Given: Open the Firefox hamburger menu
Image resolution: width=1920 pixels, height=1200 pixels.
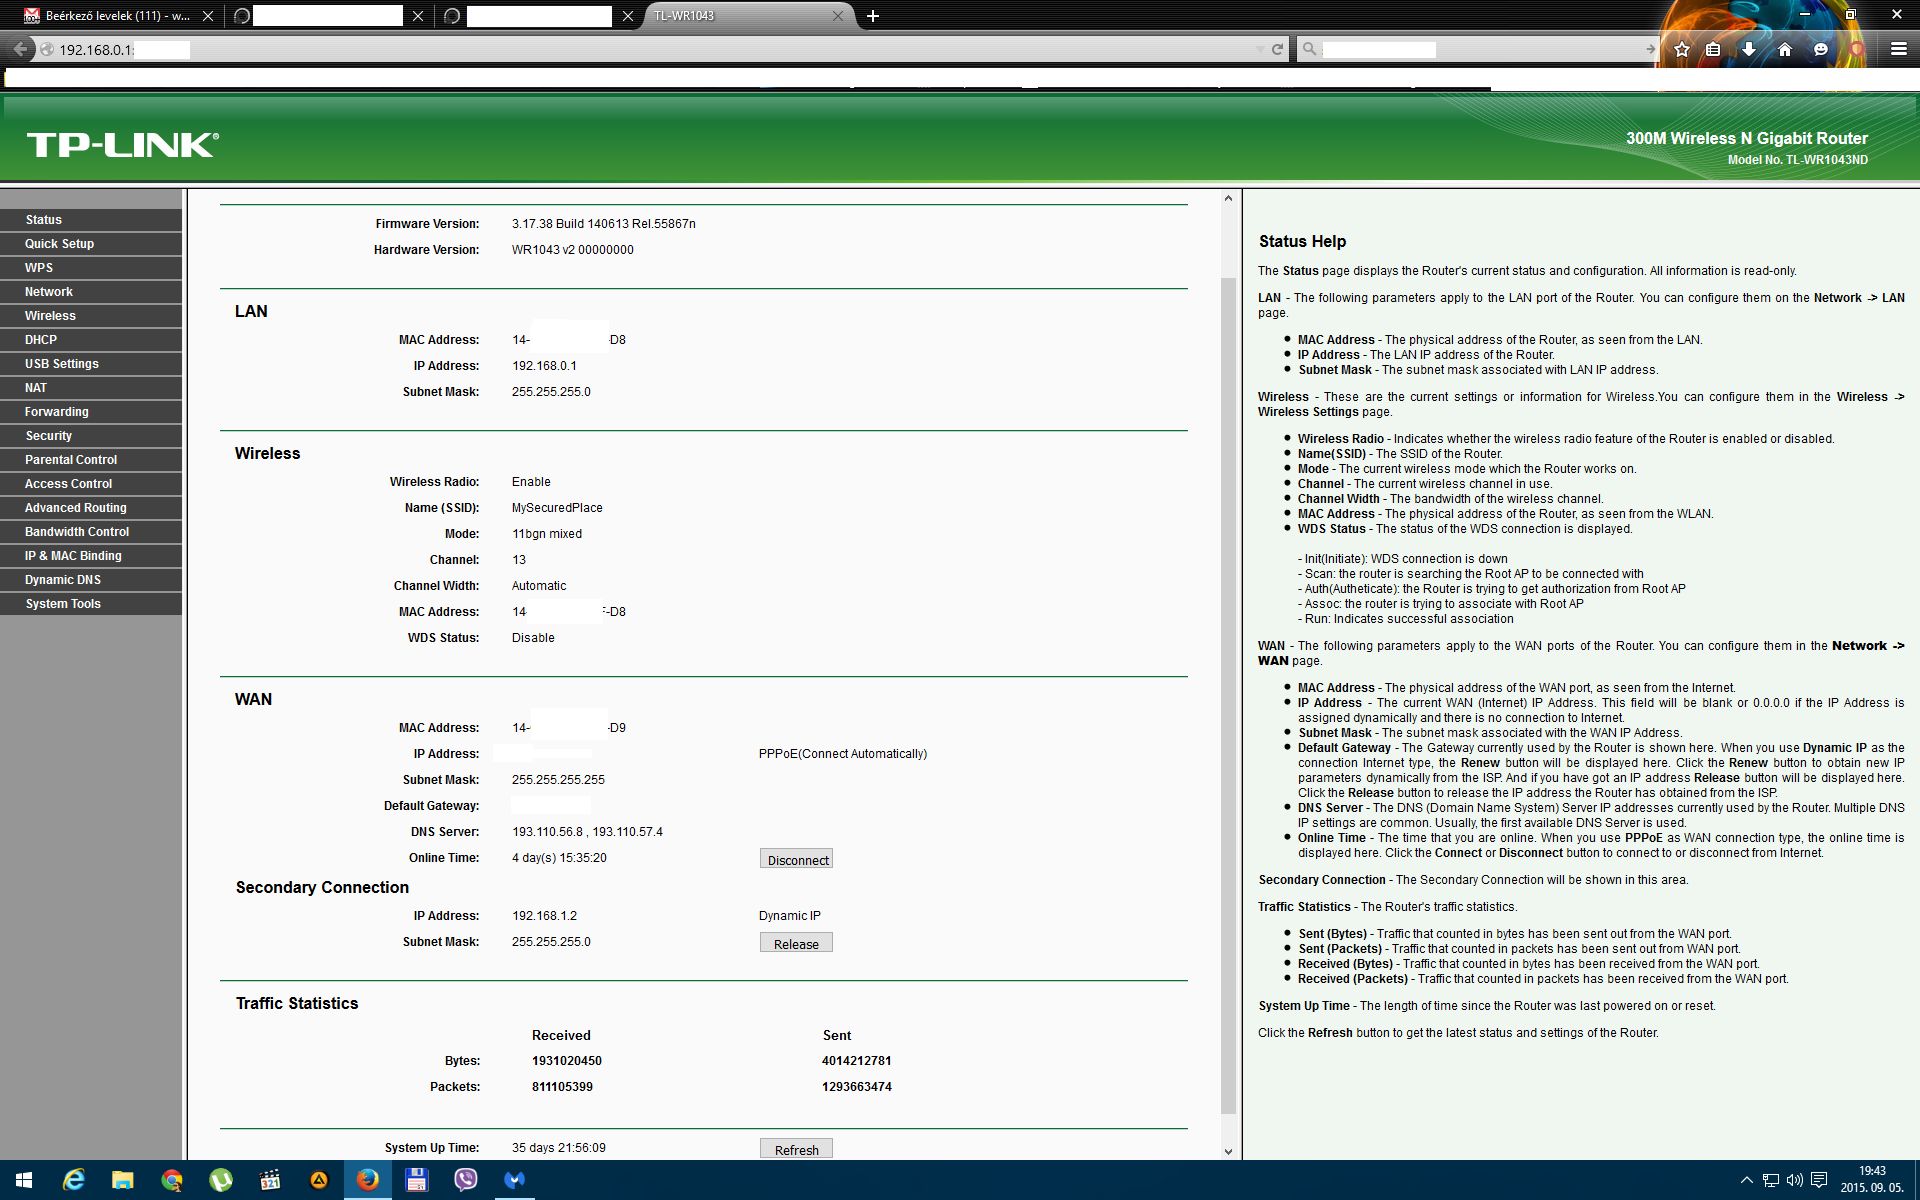Looking at the screenshot, I should tap(1898, 49).
